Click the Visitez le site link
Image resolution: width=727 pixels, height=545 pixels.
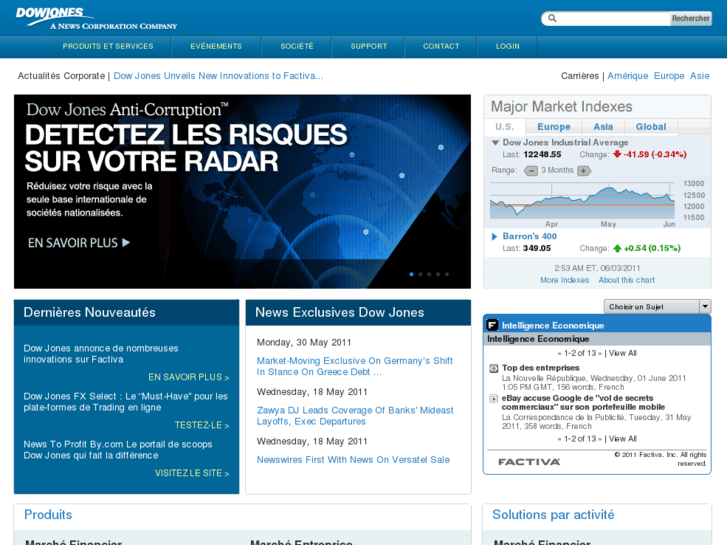pos(192,473)
